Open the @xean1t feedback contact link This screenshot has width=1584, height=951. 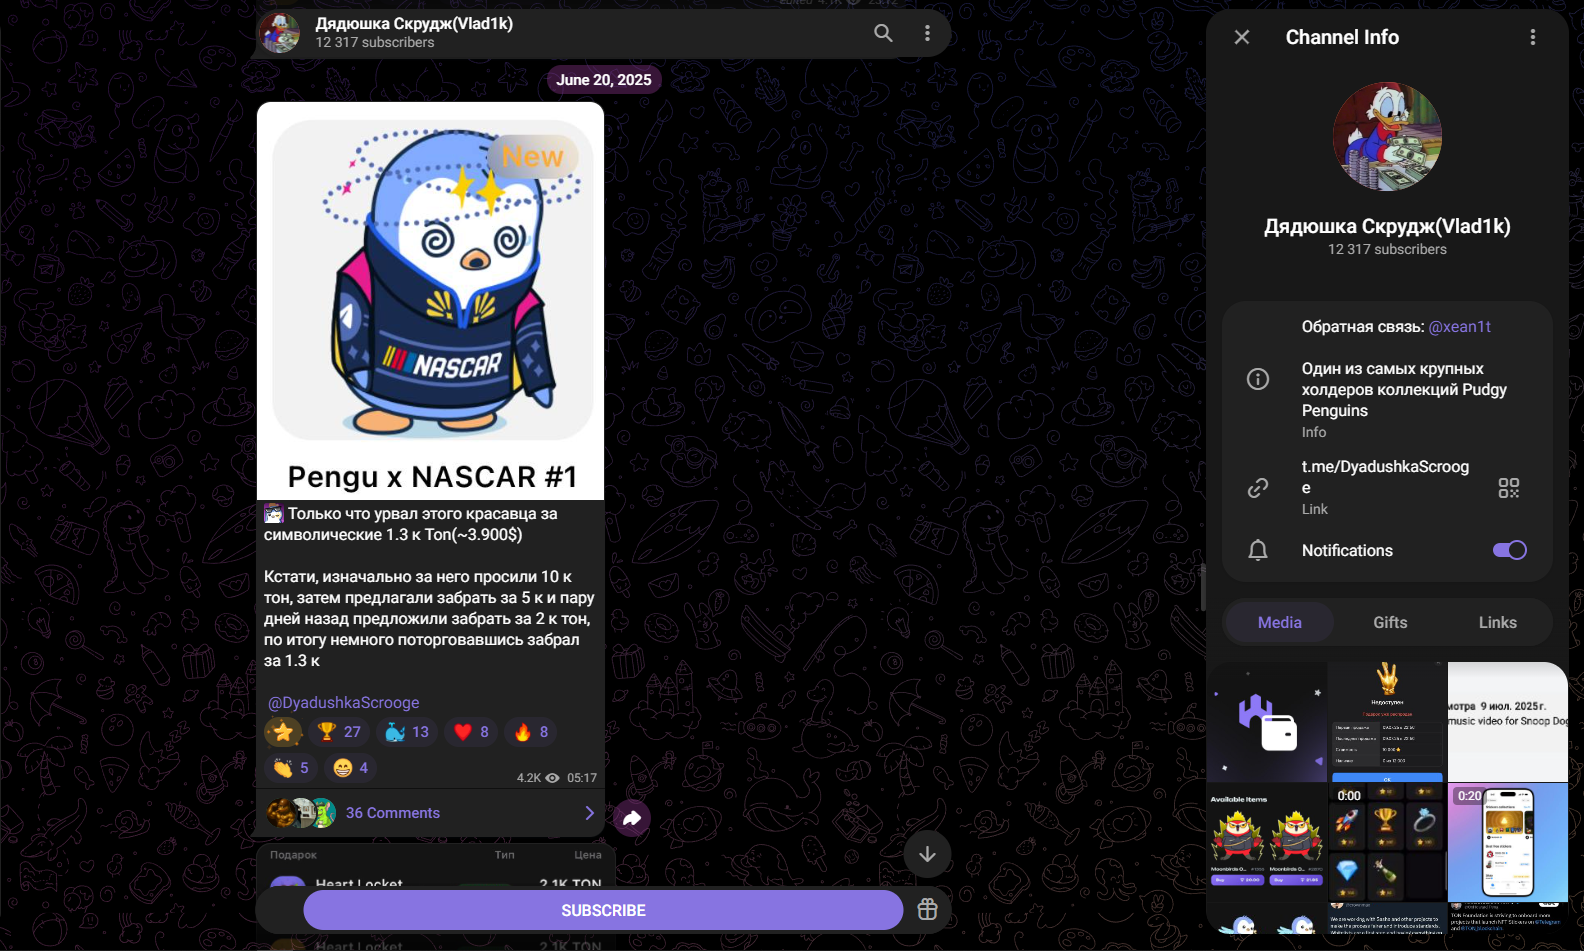(x=1460, y=327)
